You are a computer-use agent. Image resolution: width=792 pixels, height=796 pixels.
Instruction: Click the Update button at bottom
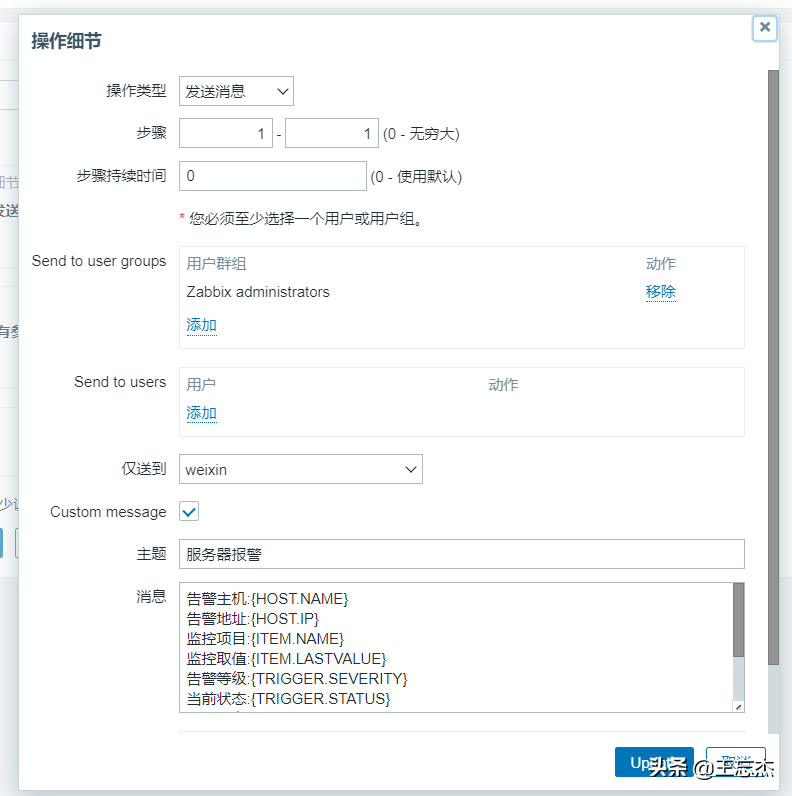point(654,762)
